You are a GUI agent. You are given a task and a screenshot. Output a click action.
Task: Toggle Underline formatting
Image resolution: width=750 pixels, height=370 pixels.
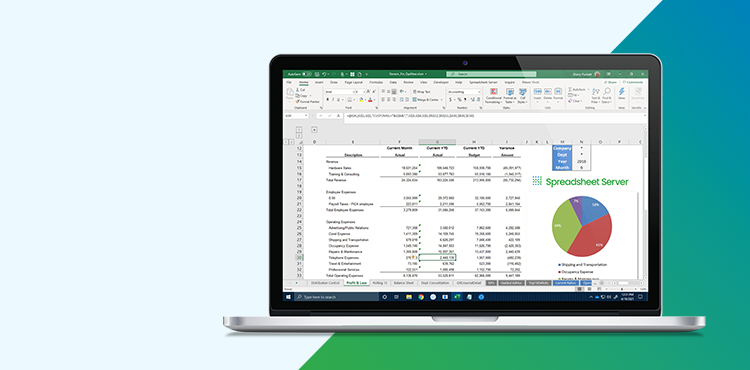pyautogui.click(x=339, y=99)
